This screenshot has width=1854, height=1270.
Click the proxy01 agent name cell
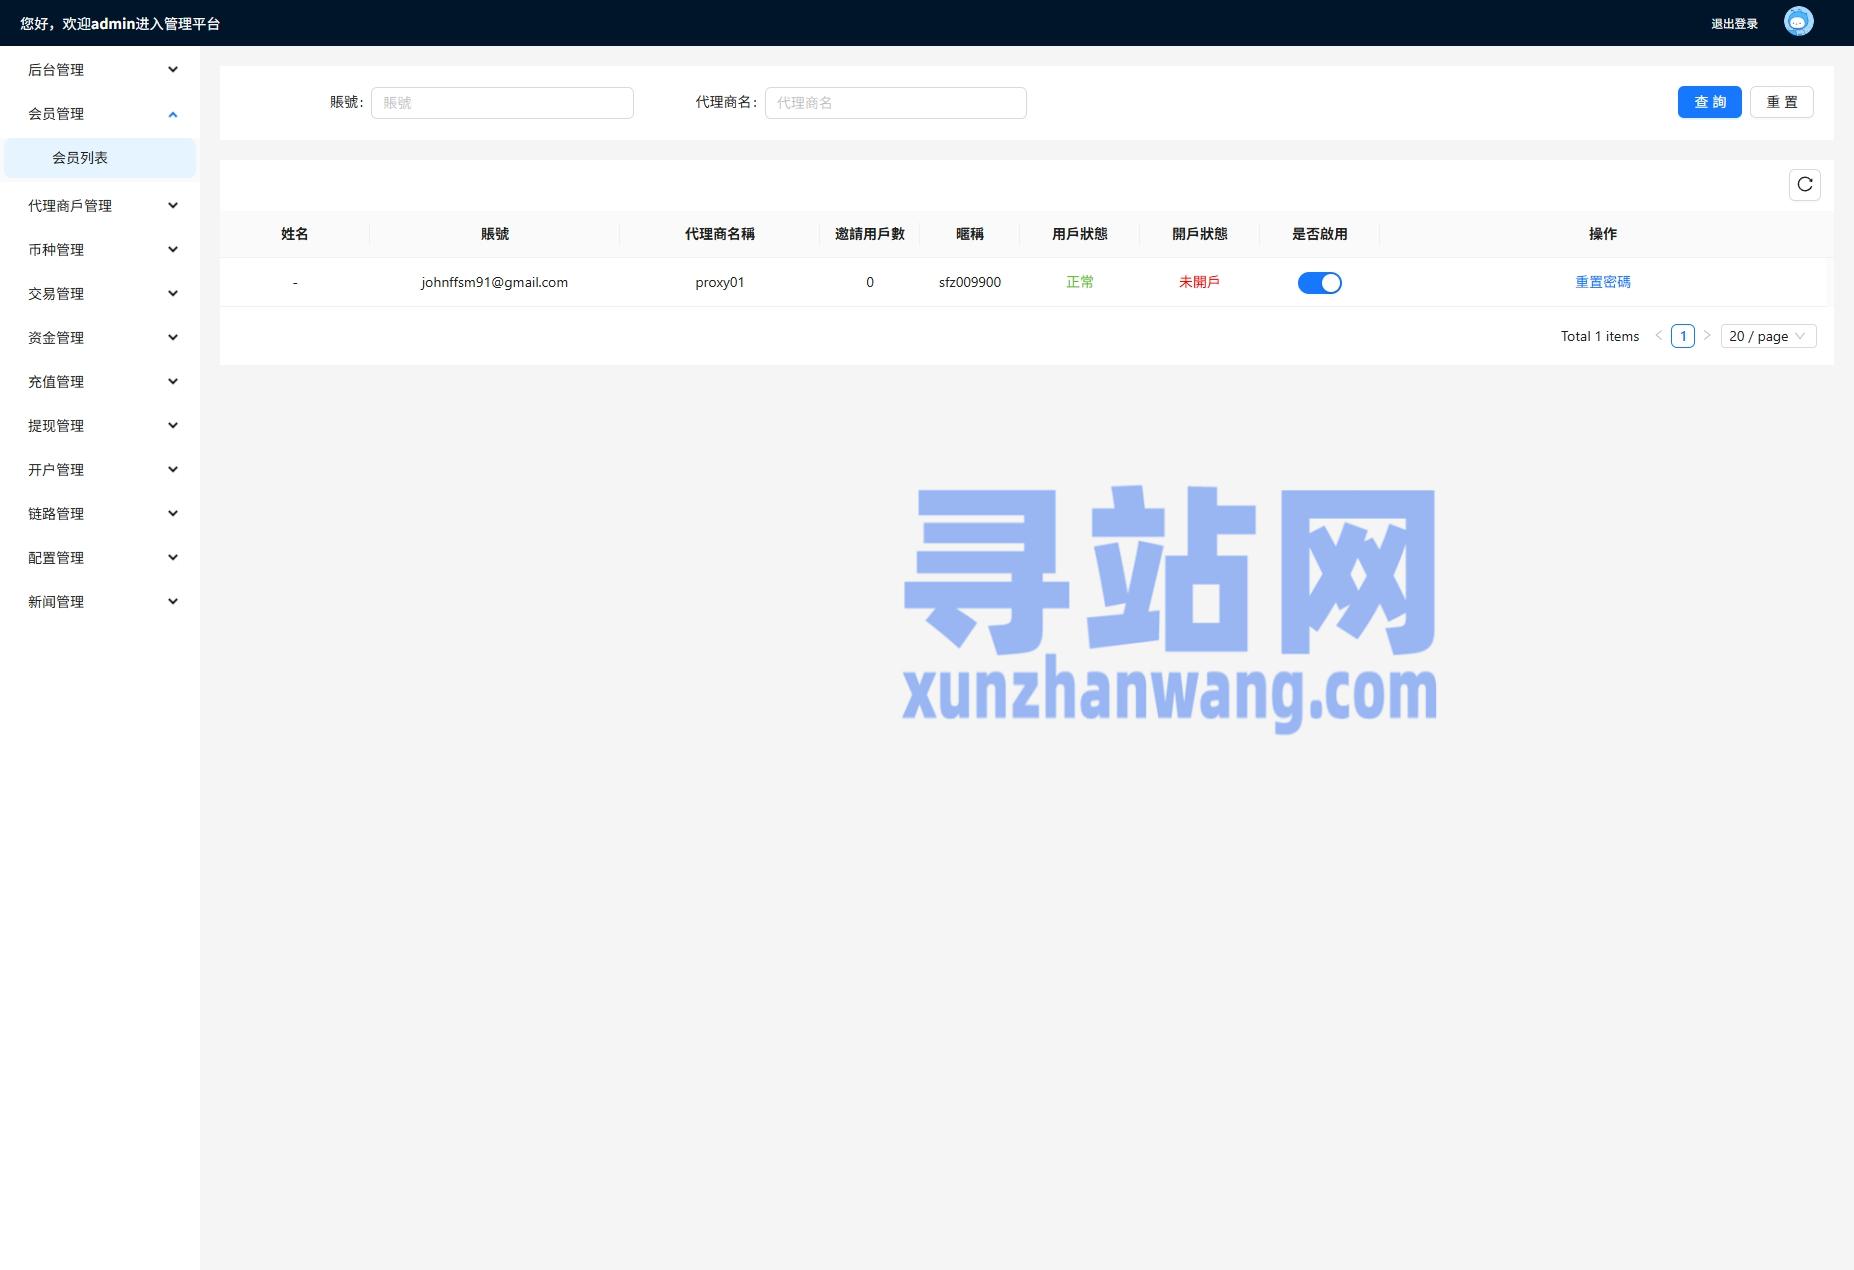(719, 282)
